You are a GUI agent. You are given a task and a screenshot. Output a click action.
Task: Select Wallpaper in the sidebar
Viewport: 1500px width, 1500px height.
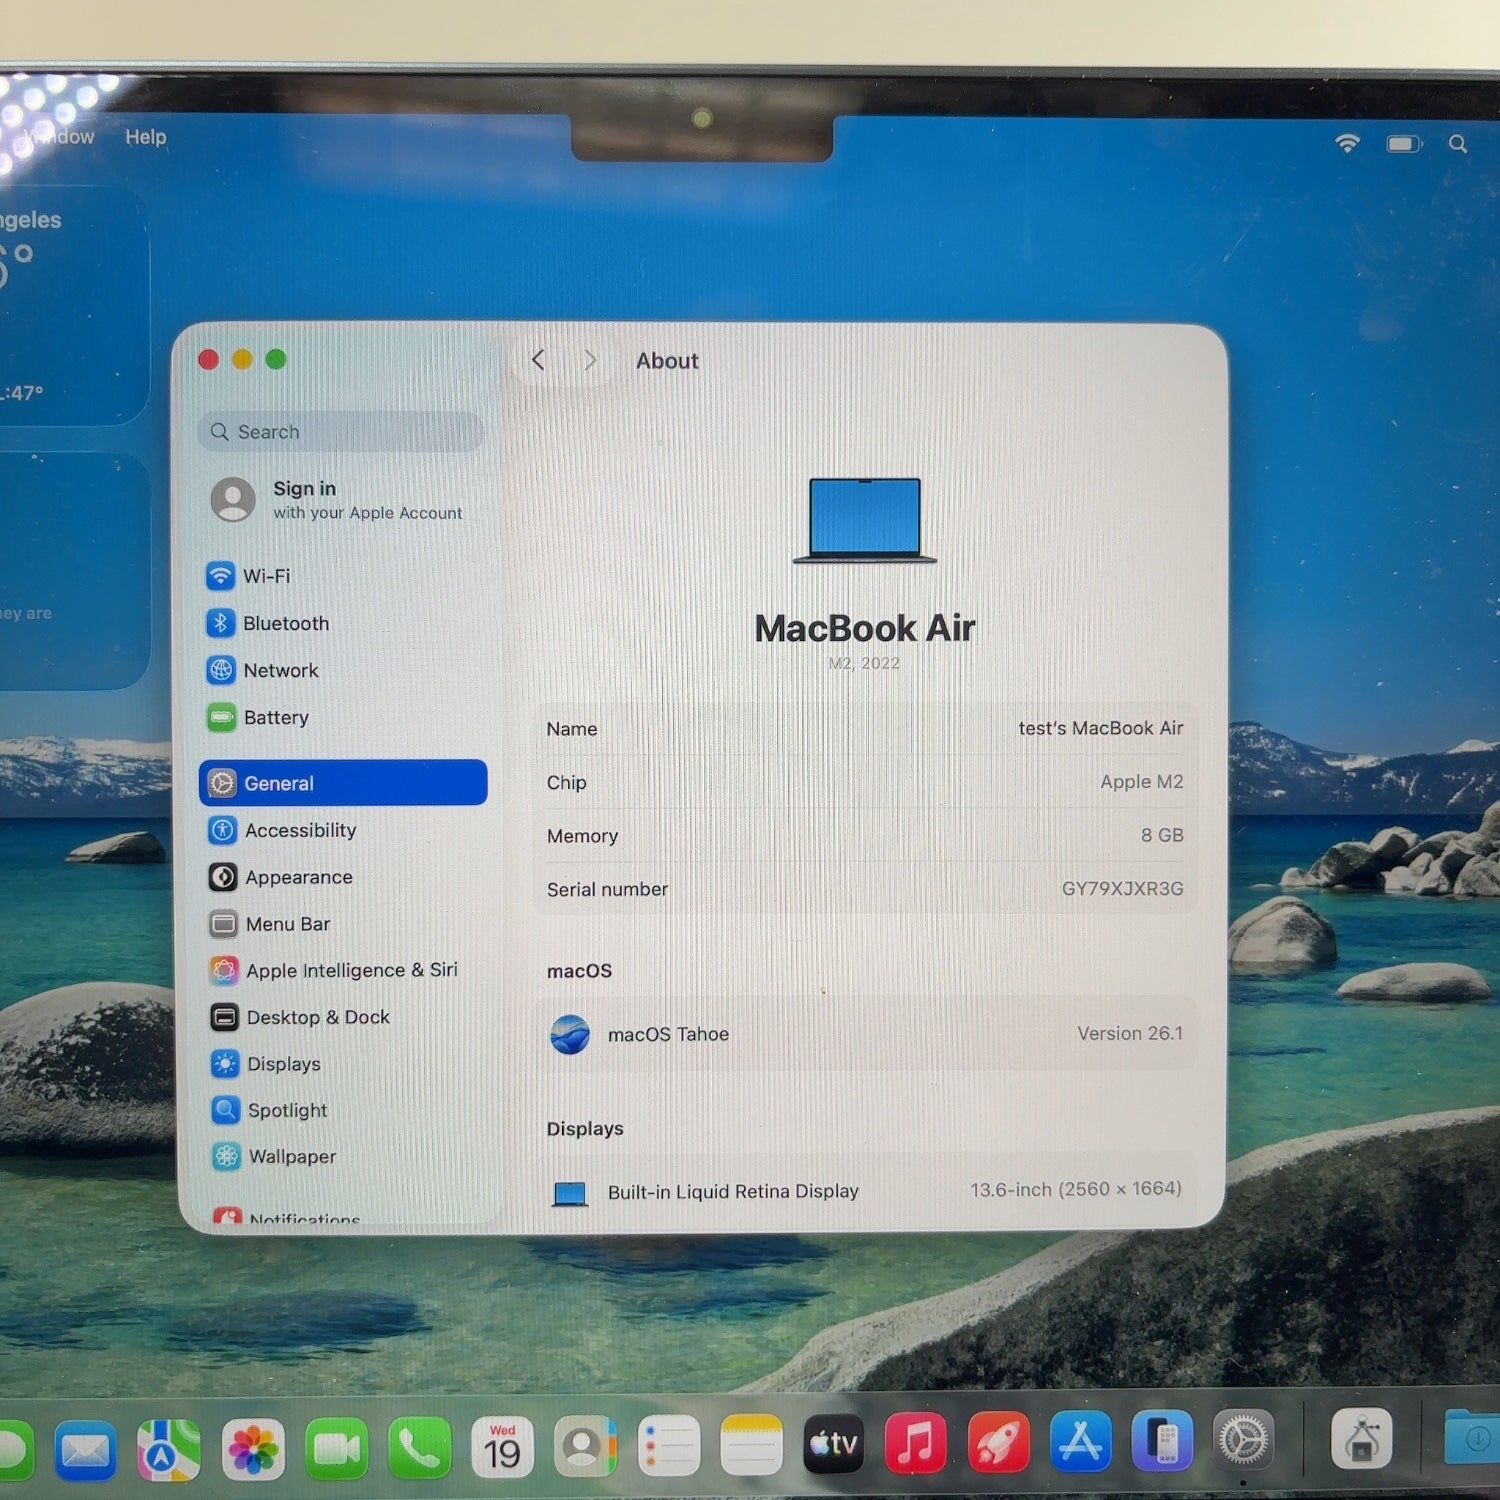pos(291,1156)
